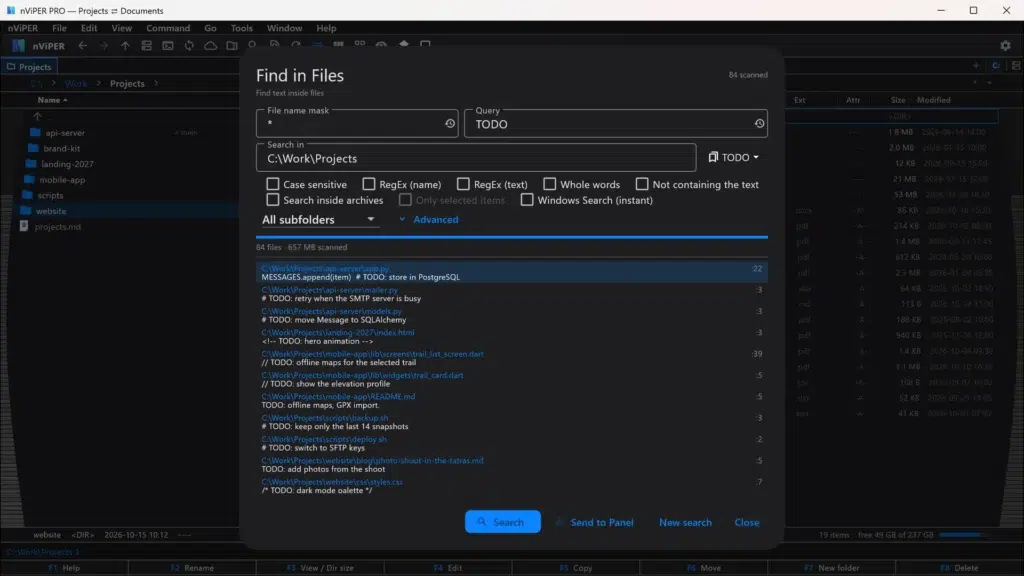Toggle Windows Search (instant) checkbox
The width and height of the screenshot is (1024, 576).
coord(527,200)
